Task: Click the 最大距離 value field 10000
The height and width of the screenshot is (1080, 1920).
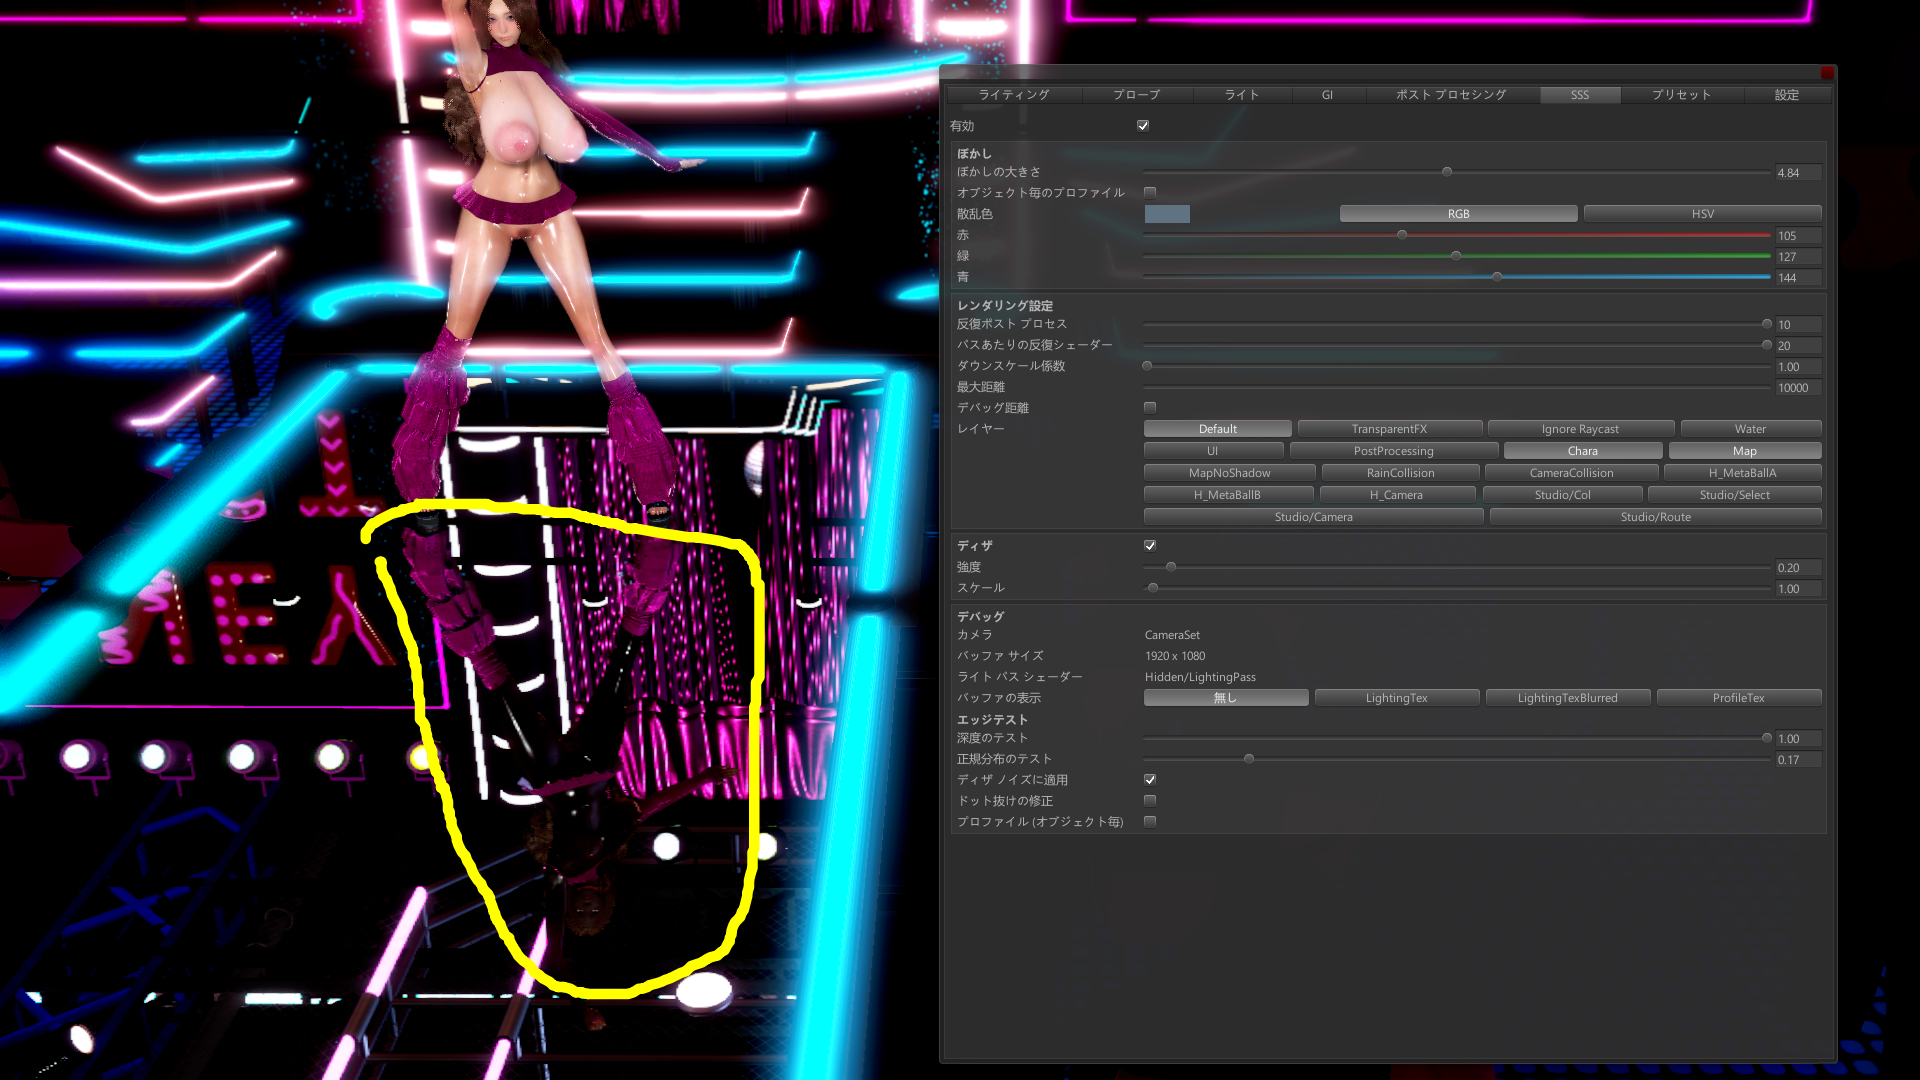Action: pyautogui.click(x=1798, y=388)
